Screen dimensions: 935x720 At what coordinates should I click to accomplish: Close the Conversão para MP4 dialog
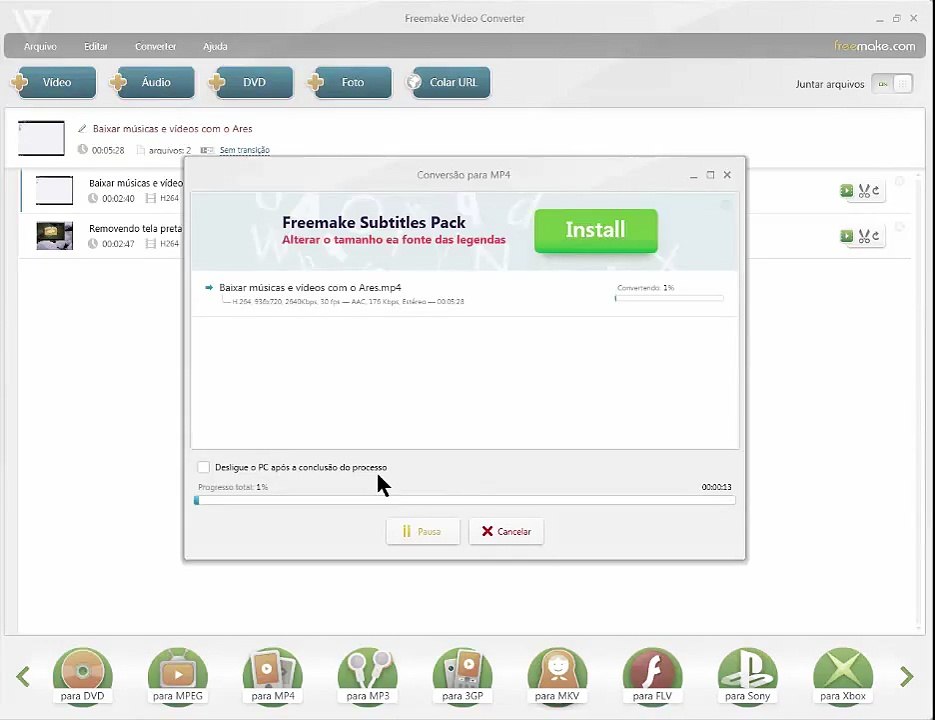tap(727, 175)
